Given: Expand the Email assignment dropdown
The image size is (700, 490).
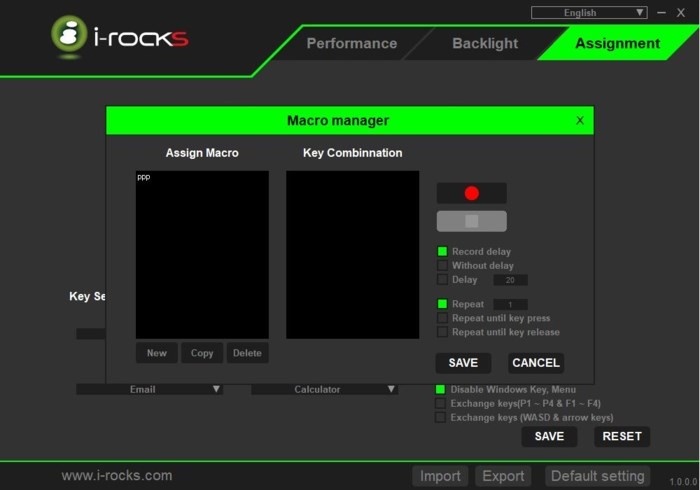Looking at the screenshot, I should click(149, 389).
